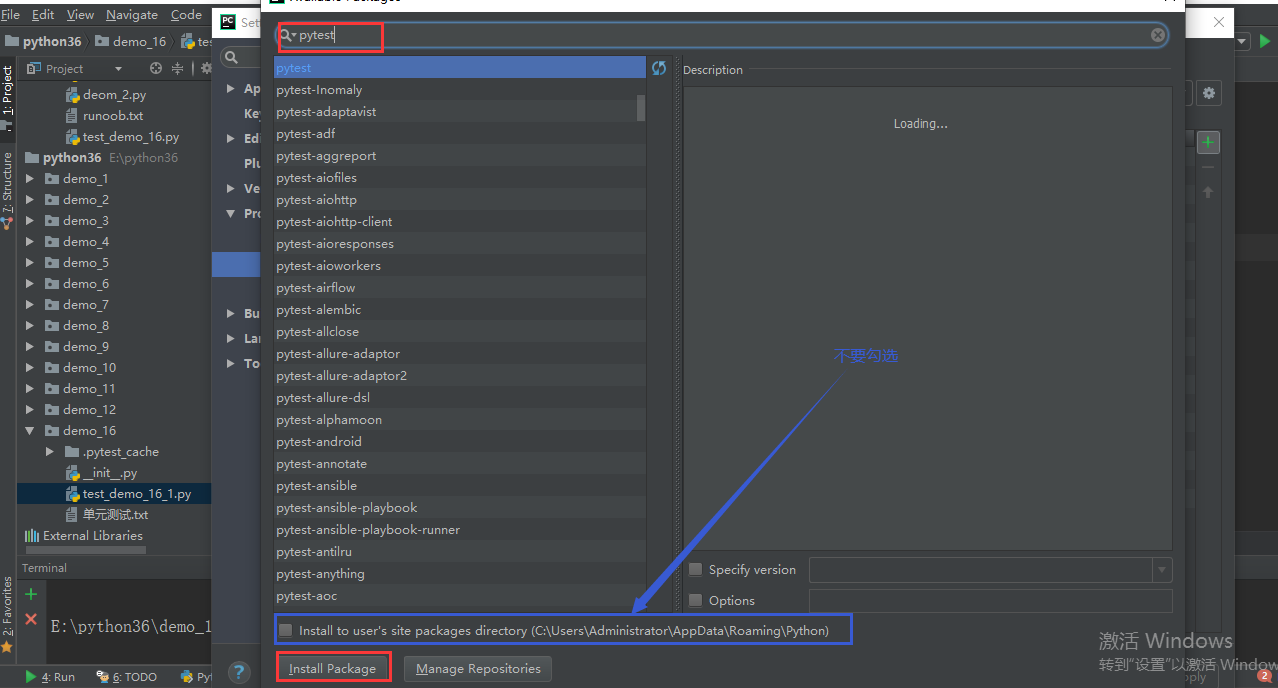
Task: Open the Settings help question mark
Action: click(238, 672)
